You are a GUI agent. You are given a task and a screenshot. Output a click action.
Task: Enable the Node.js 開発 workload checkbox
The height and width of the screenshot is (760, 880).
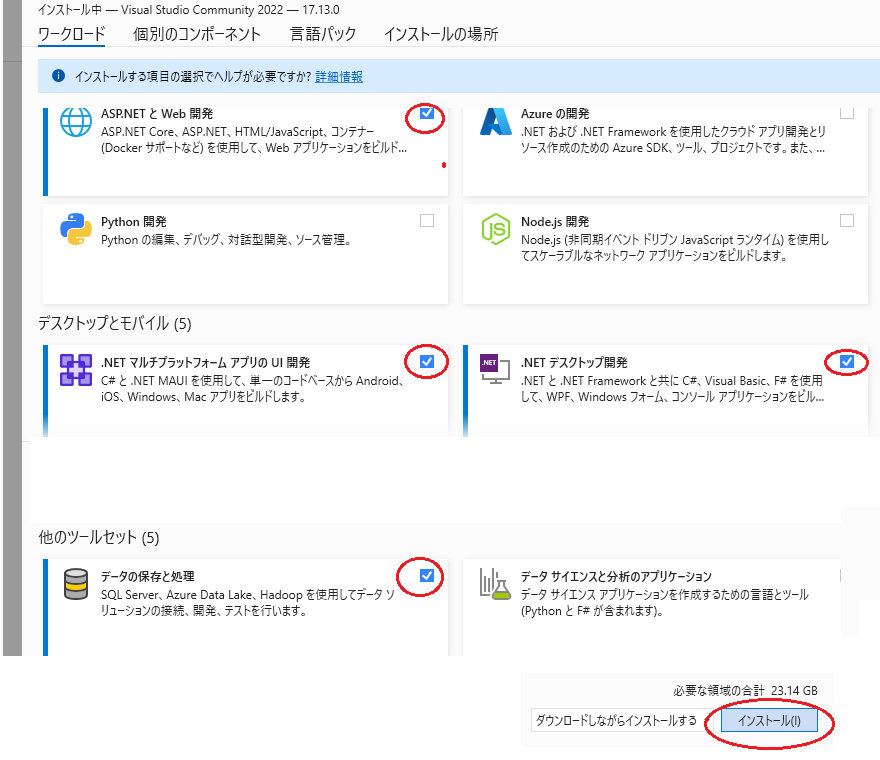[847, 221]
